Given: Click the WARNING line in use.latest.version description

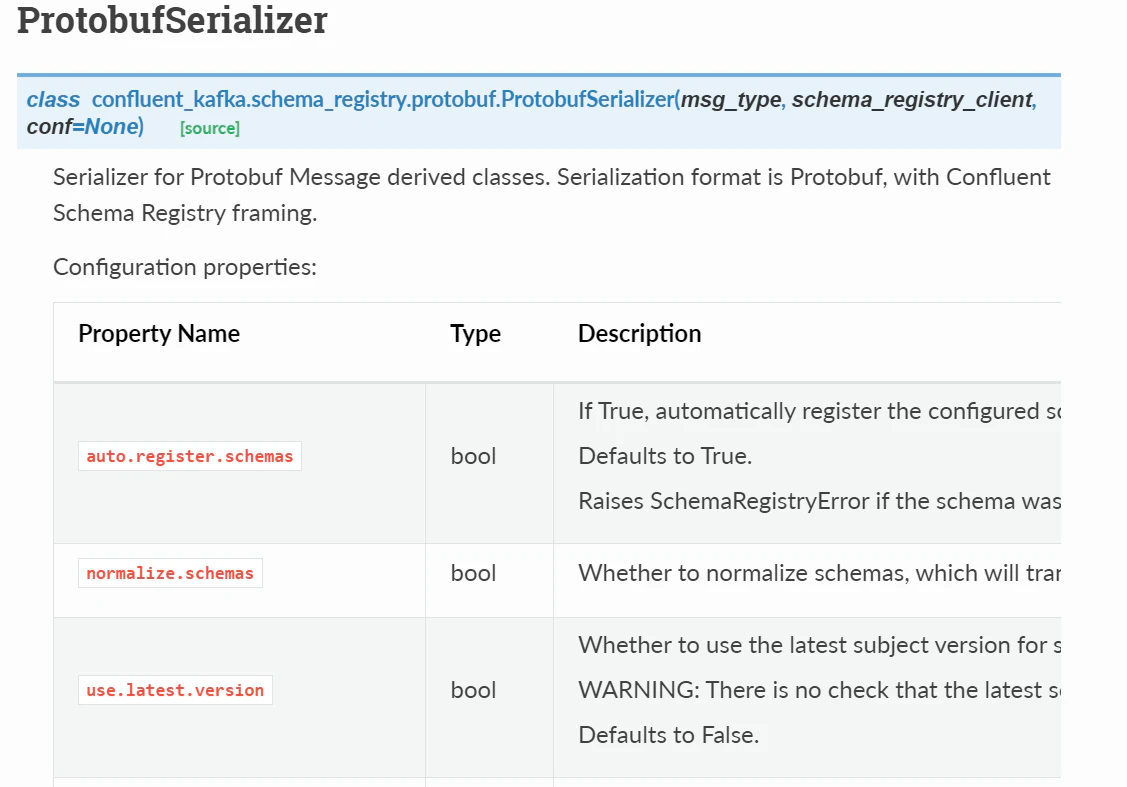Looking at the screenshot, I should 818,690.
